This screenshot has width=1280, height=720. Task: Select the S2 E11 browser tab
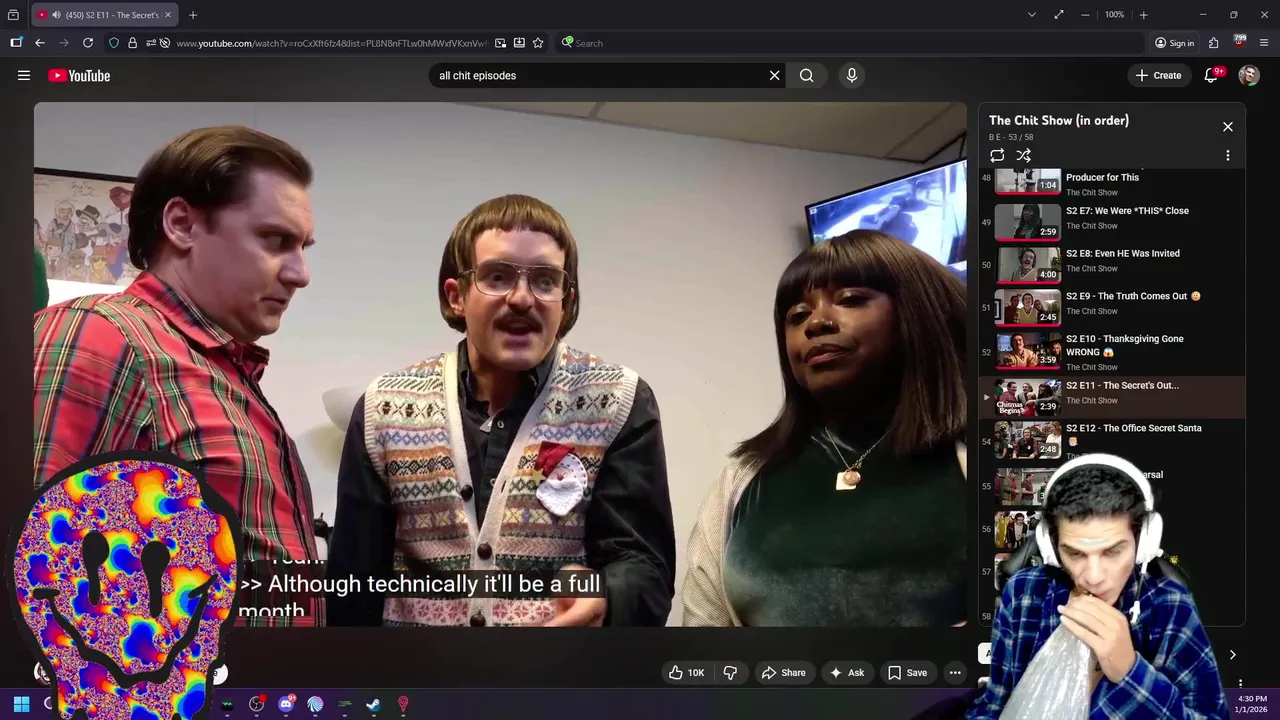104,15
